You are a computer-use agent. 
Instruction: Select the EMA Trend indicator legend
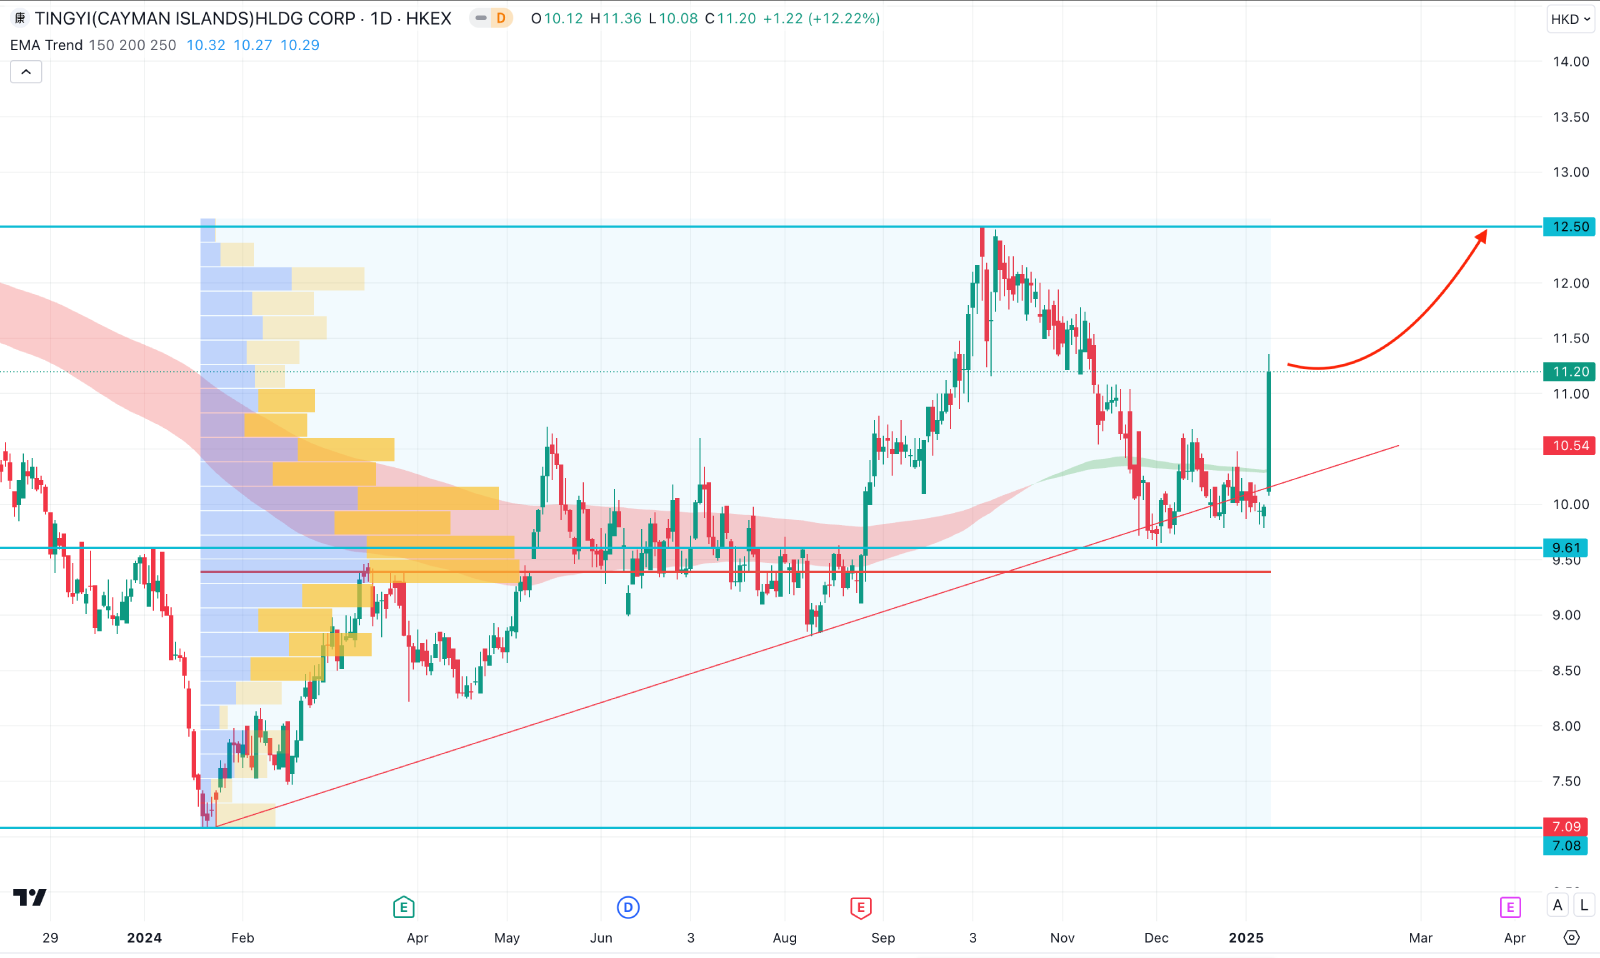coord(47,45)
